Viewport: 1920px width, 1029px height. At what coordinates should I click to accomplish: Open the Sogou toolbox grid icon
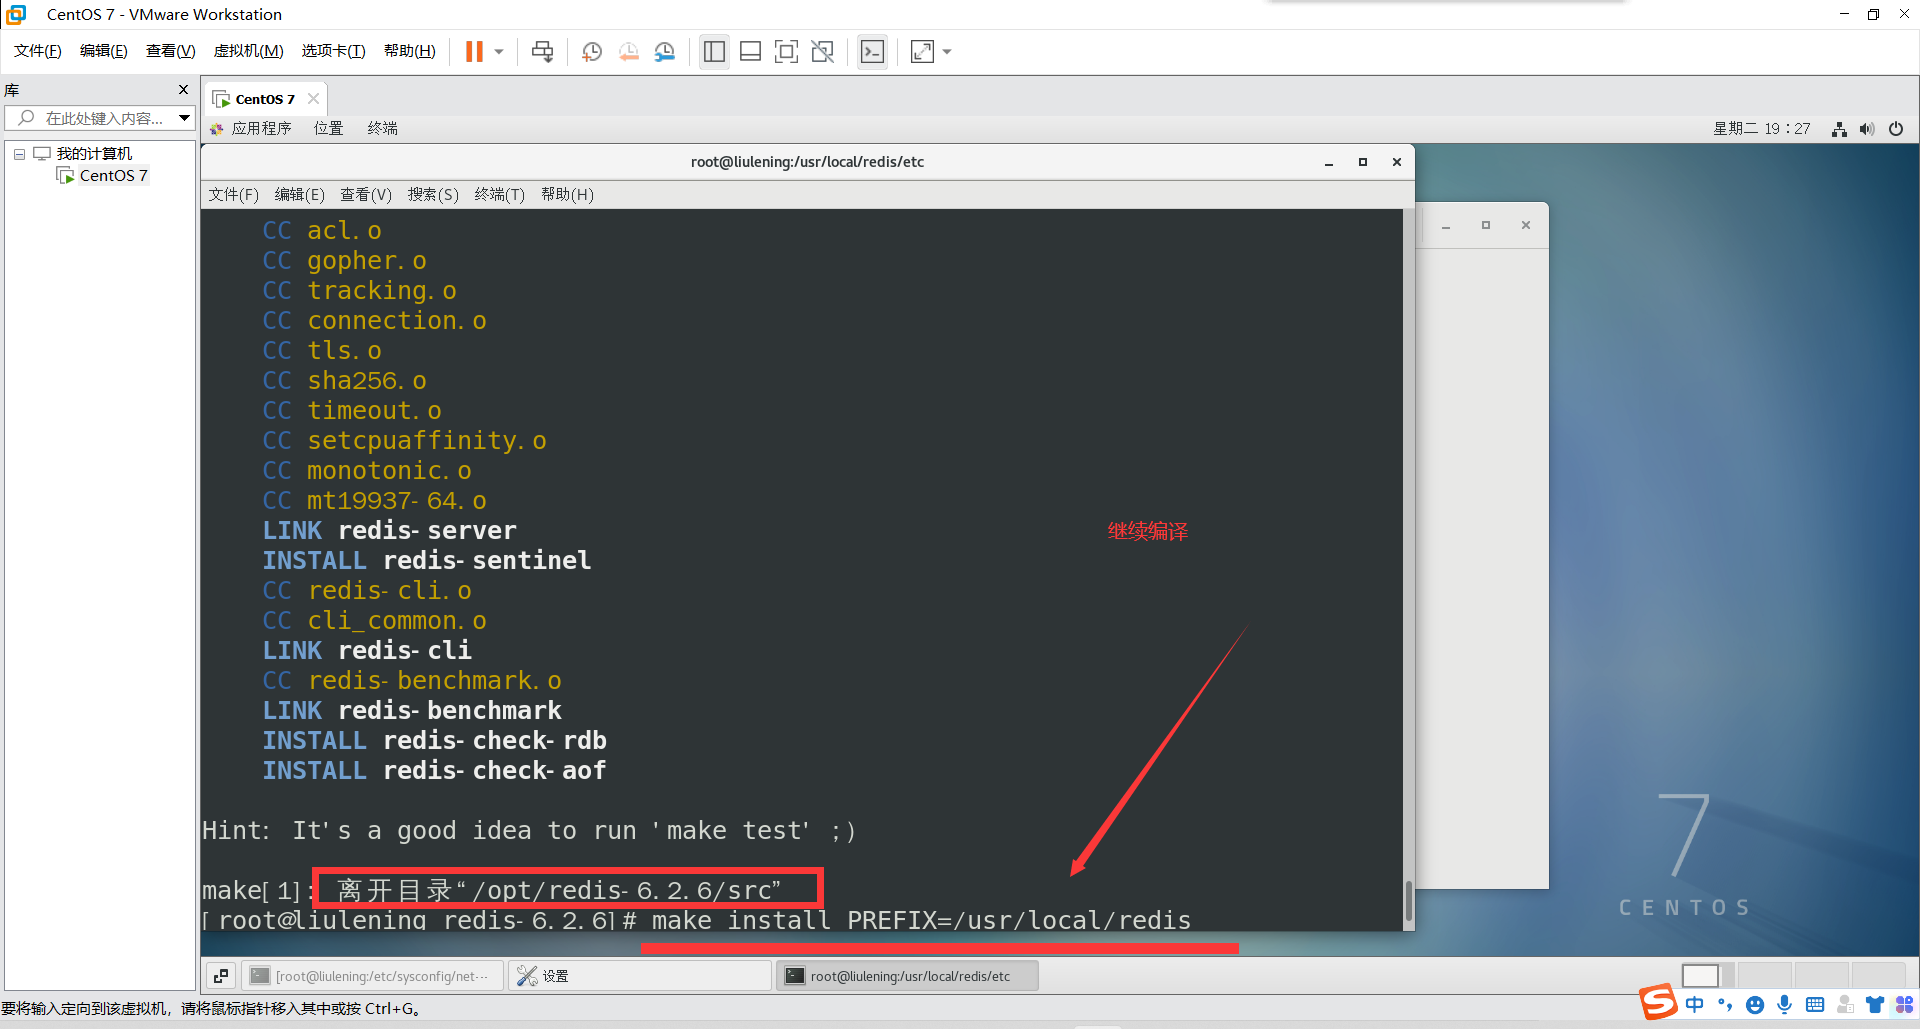pos(1904,1004)
